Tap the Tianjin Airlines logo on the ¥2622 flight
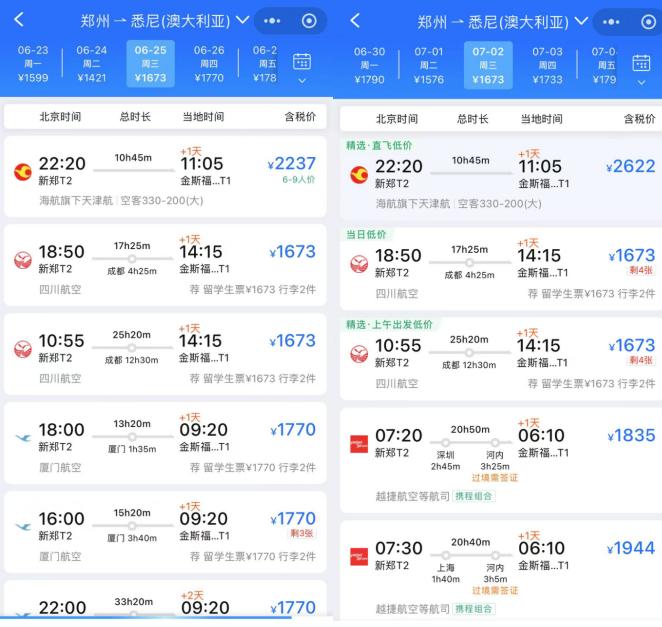The width and height of the screenshot is (662, 627). pyautogui.click(x=359, y=175)
